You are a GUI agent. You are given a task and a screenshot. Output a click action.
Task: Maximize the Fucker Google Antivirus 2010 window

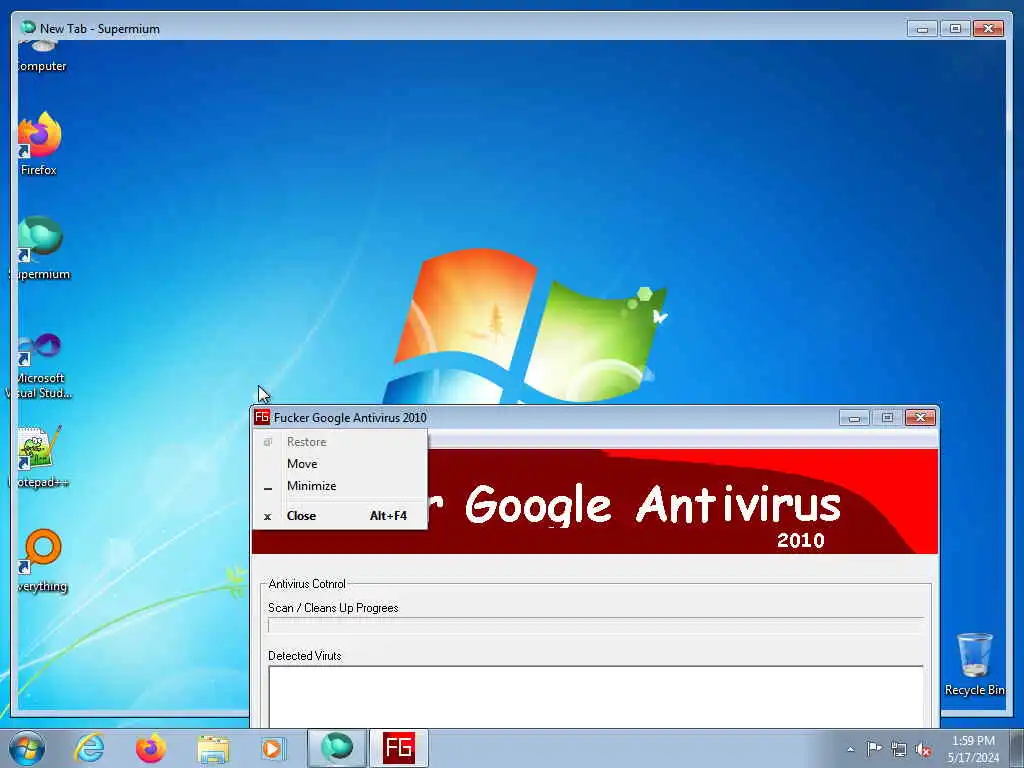887,418
